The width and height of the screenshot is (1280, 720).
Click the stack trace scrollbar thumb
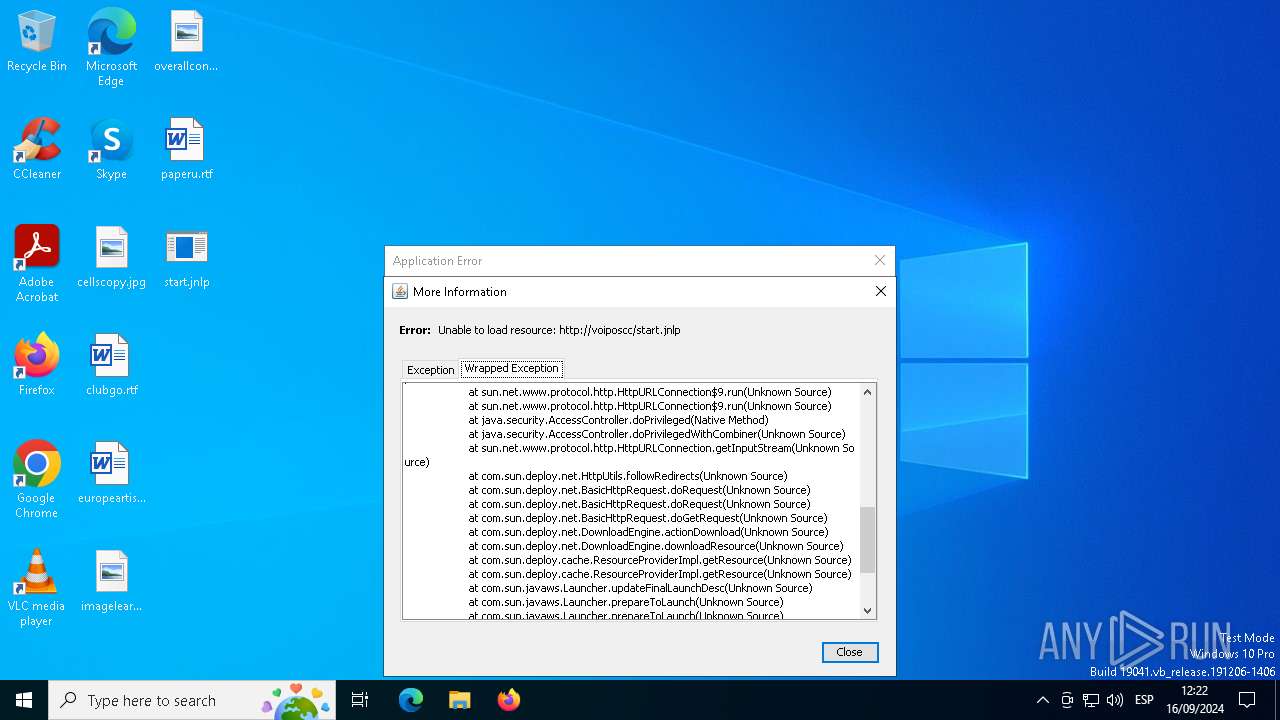(x=867, y=540)
